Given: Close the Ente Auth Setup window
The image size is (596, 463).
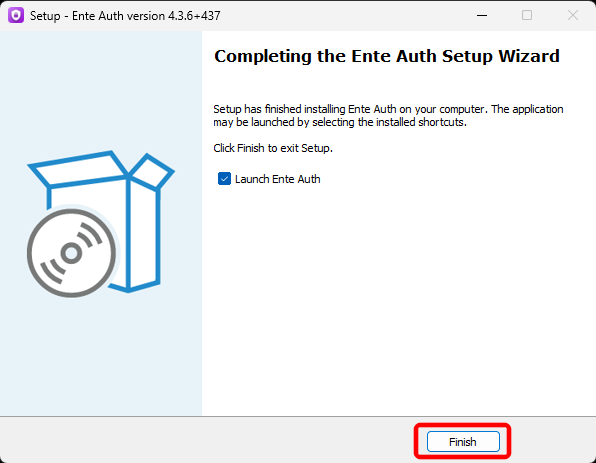Looking at the screenshot, I should 572,16.
